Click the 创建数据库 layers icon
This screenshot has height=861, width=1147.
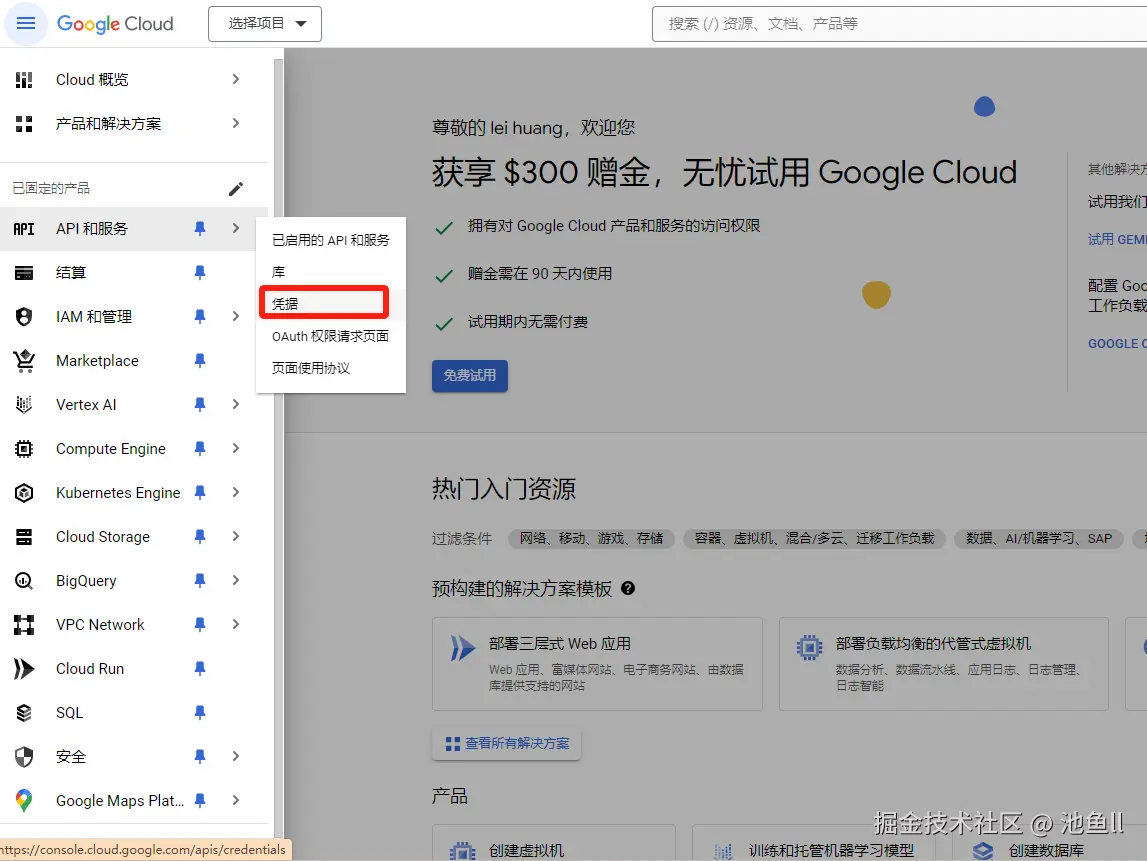click(983, 851)
